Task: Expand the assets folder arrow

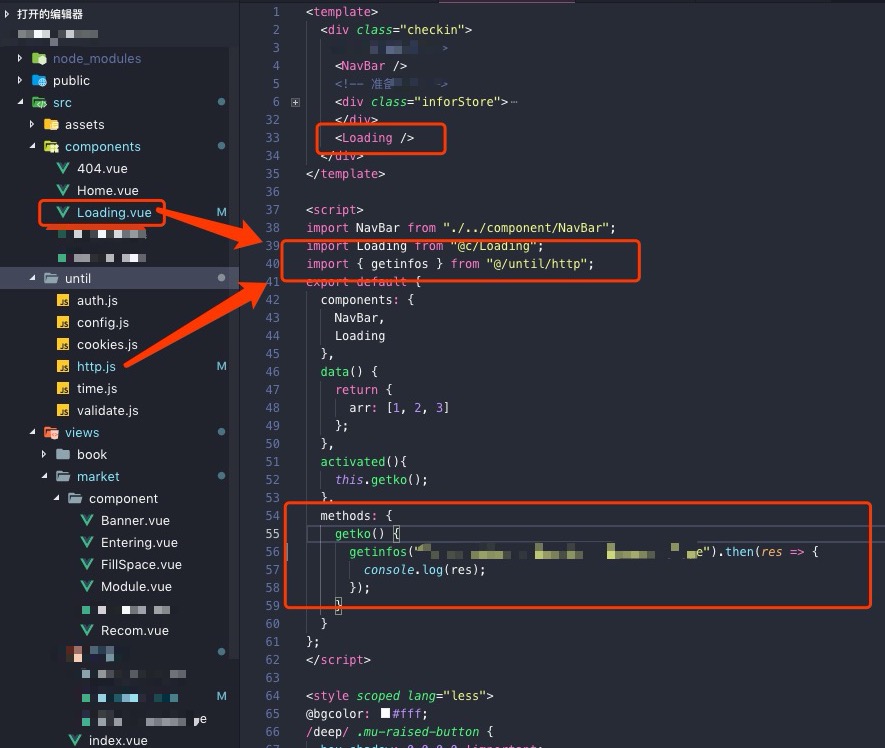Action: click(32, 124)
